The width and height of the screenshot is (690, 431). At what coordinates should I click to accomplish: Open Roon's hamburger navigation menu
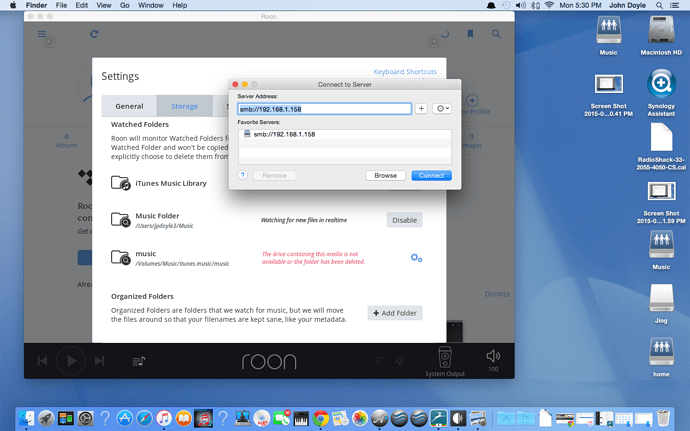pyautogui.click(x=42, y=34)
